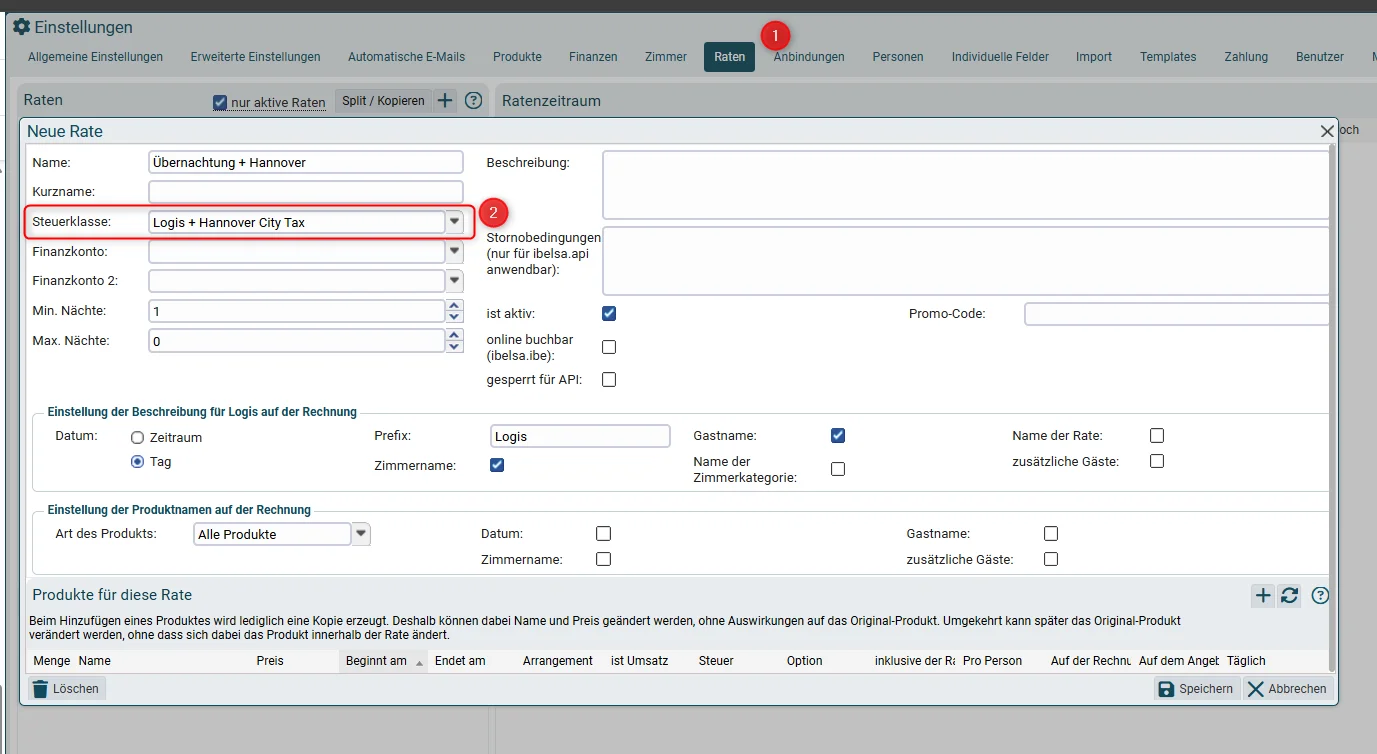
Task: Decrease Max. Nächte with the down arrow
Action: (455, 347)
